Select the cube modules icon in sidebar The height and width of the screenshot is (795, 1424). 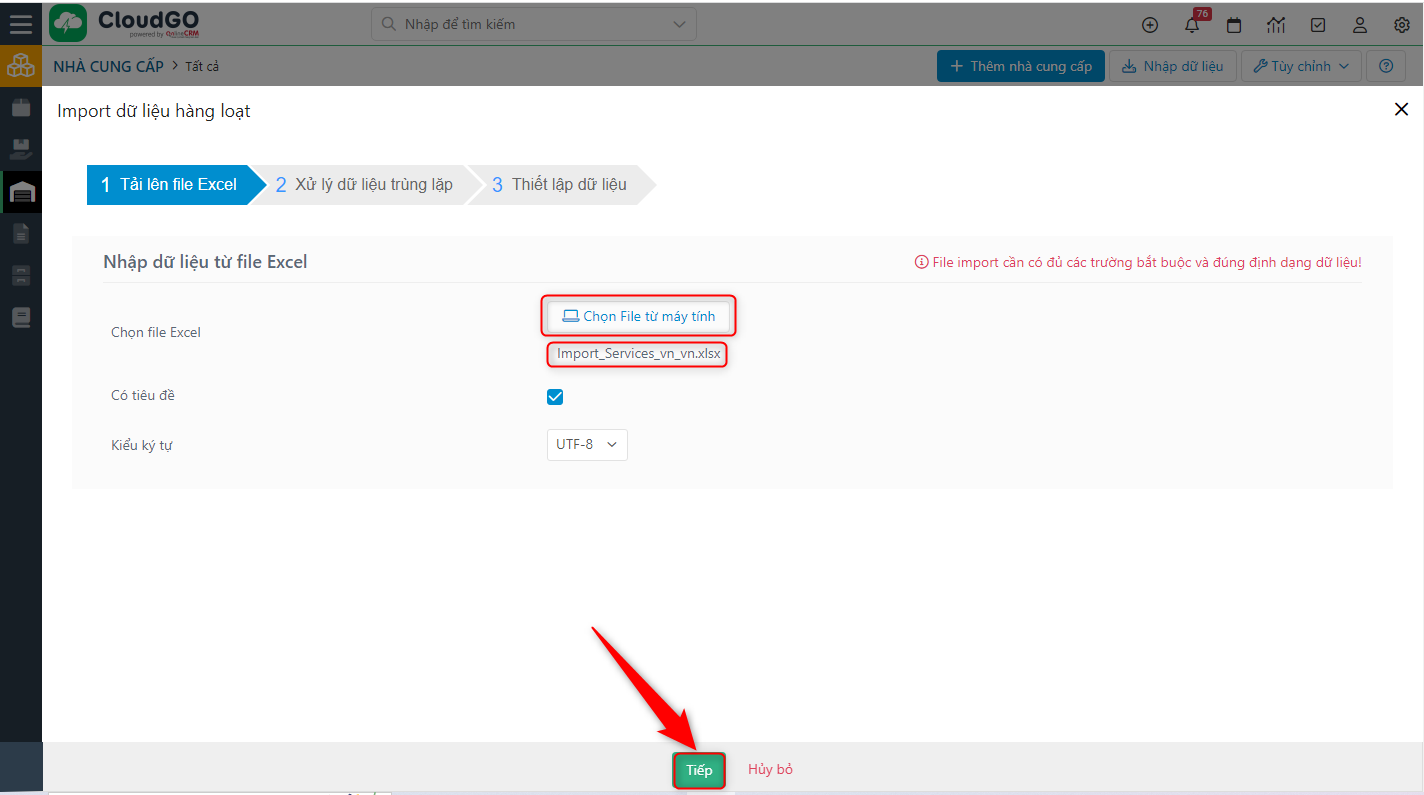(21, 66)
